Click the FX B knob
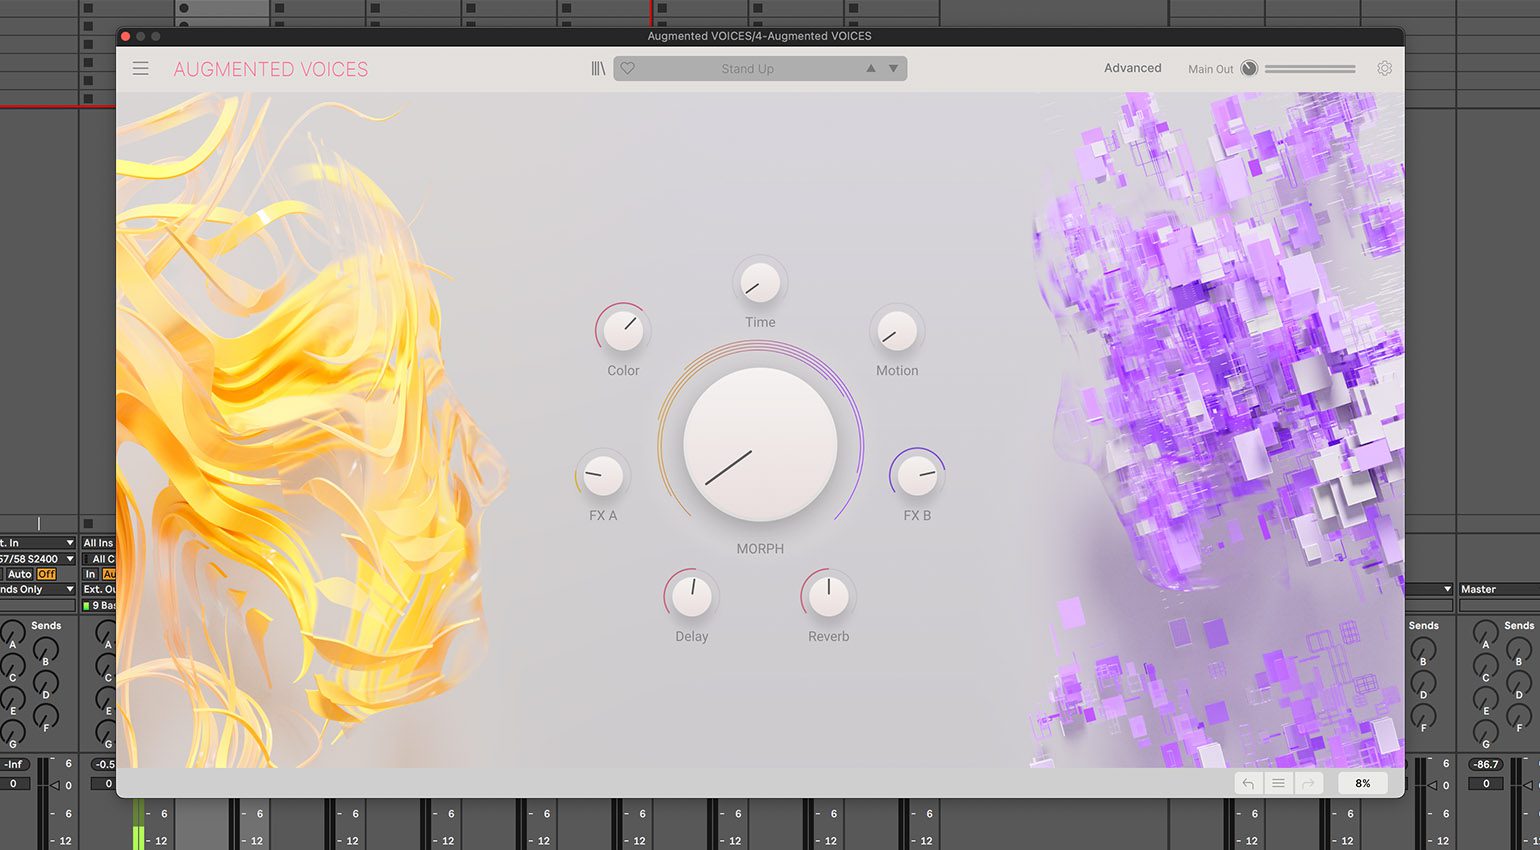The width and height of the screenshot is (1540, 850). [917, 475]
